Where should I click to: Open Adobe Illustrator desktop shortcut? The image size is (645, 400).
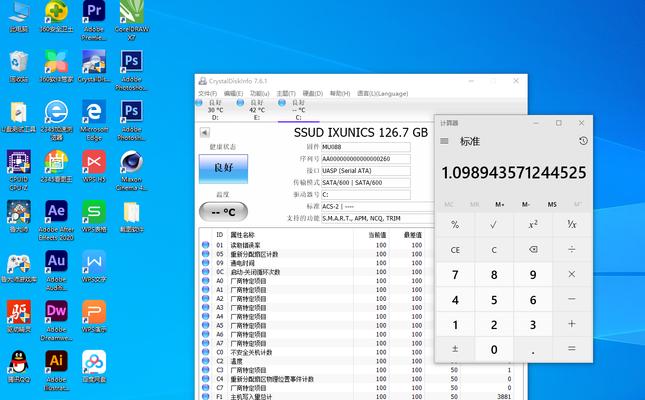[x=56, y=371]
